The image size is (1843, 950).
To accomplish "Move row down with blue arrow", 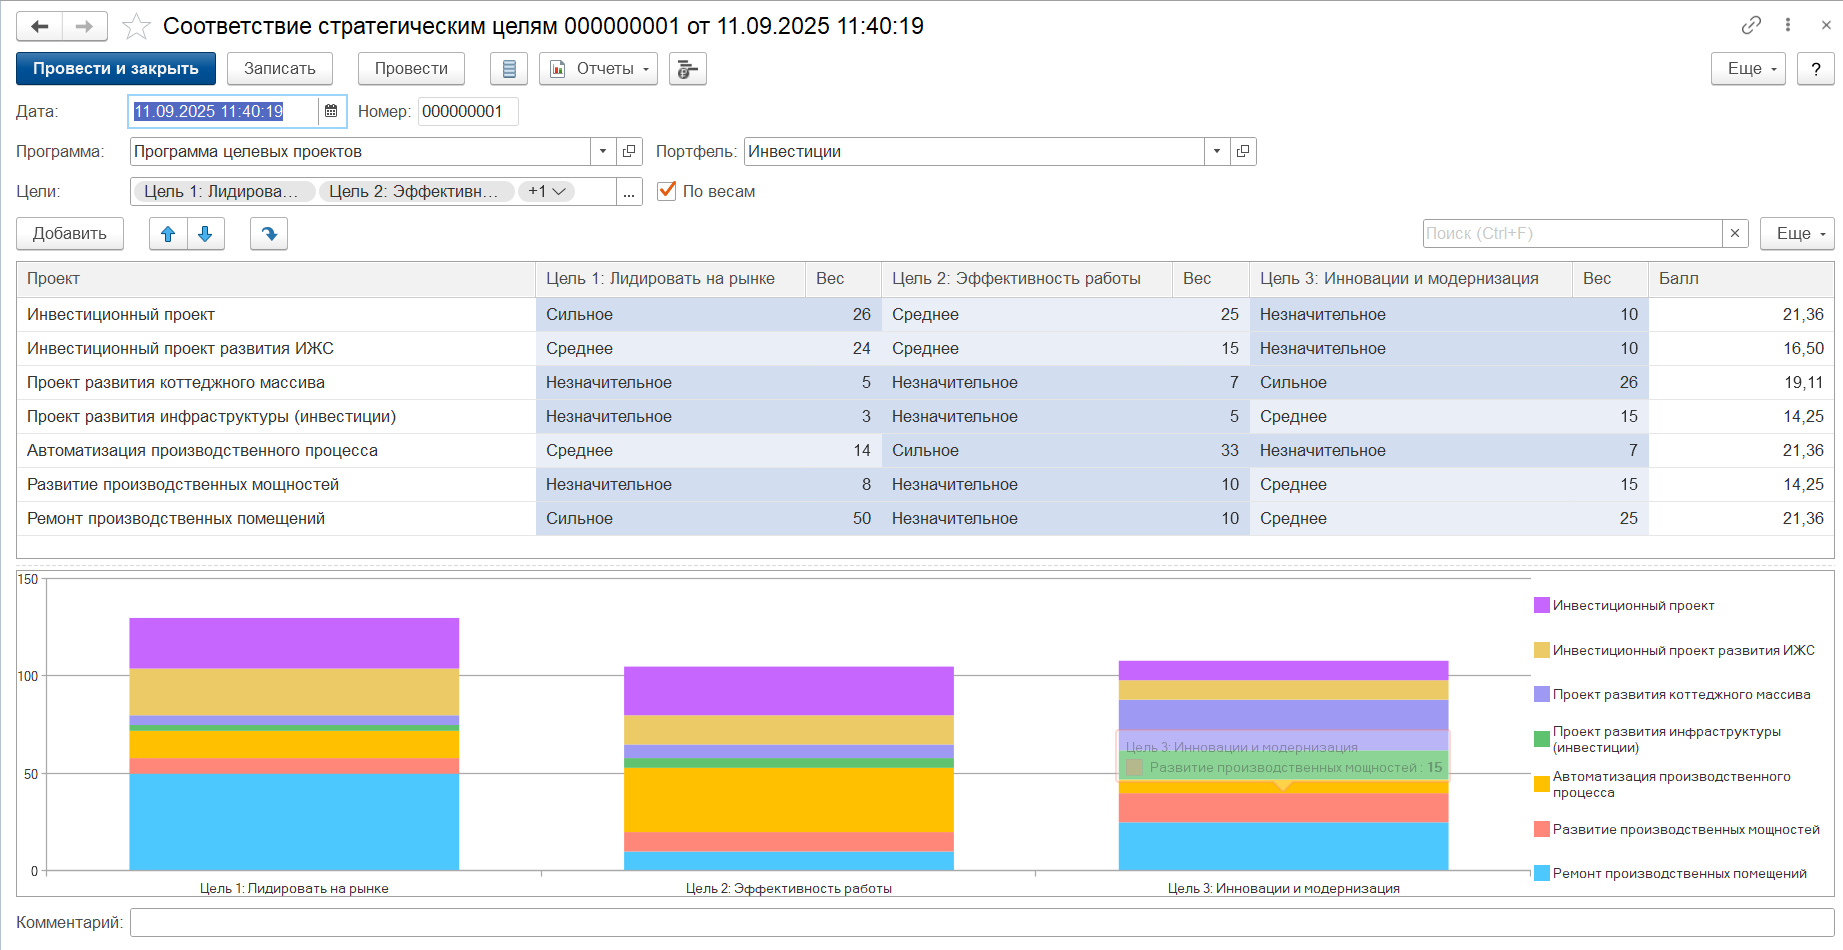I will coord(205,234).
